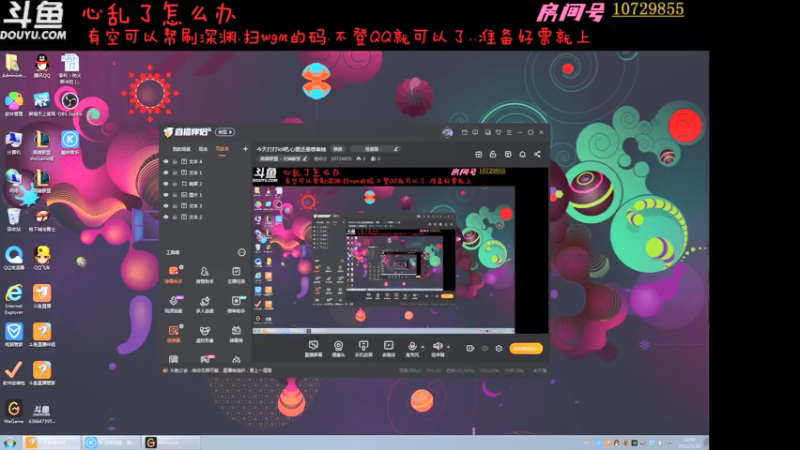This screenshot has width=800, height=450.
Task: Toggle visibility eye for 截屏 2 source
Action: click(x=166, y=184)
